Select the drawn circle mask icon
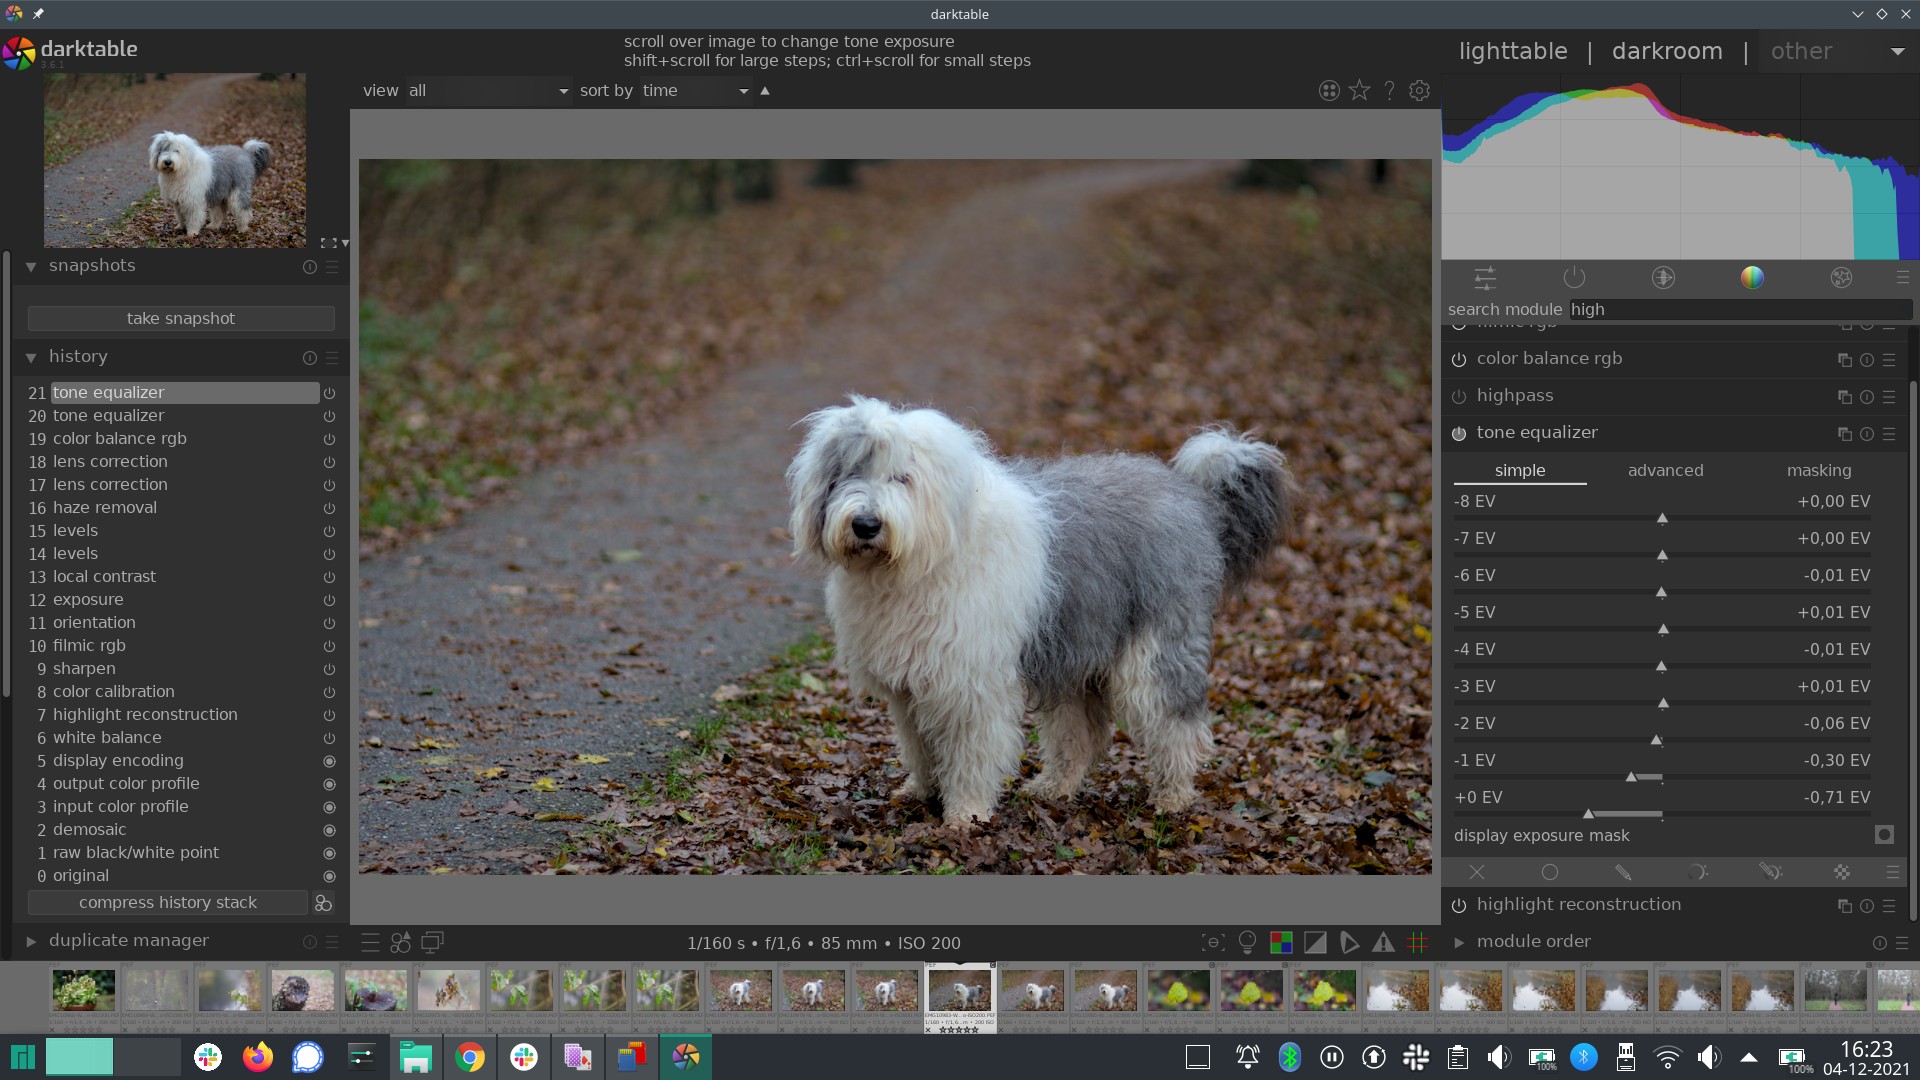This screenshot has width=1920, height=1080. (1549, 872)
